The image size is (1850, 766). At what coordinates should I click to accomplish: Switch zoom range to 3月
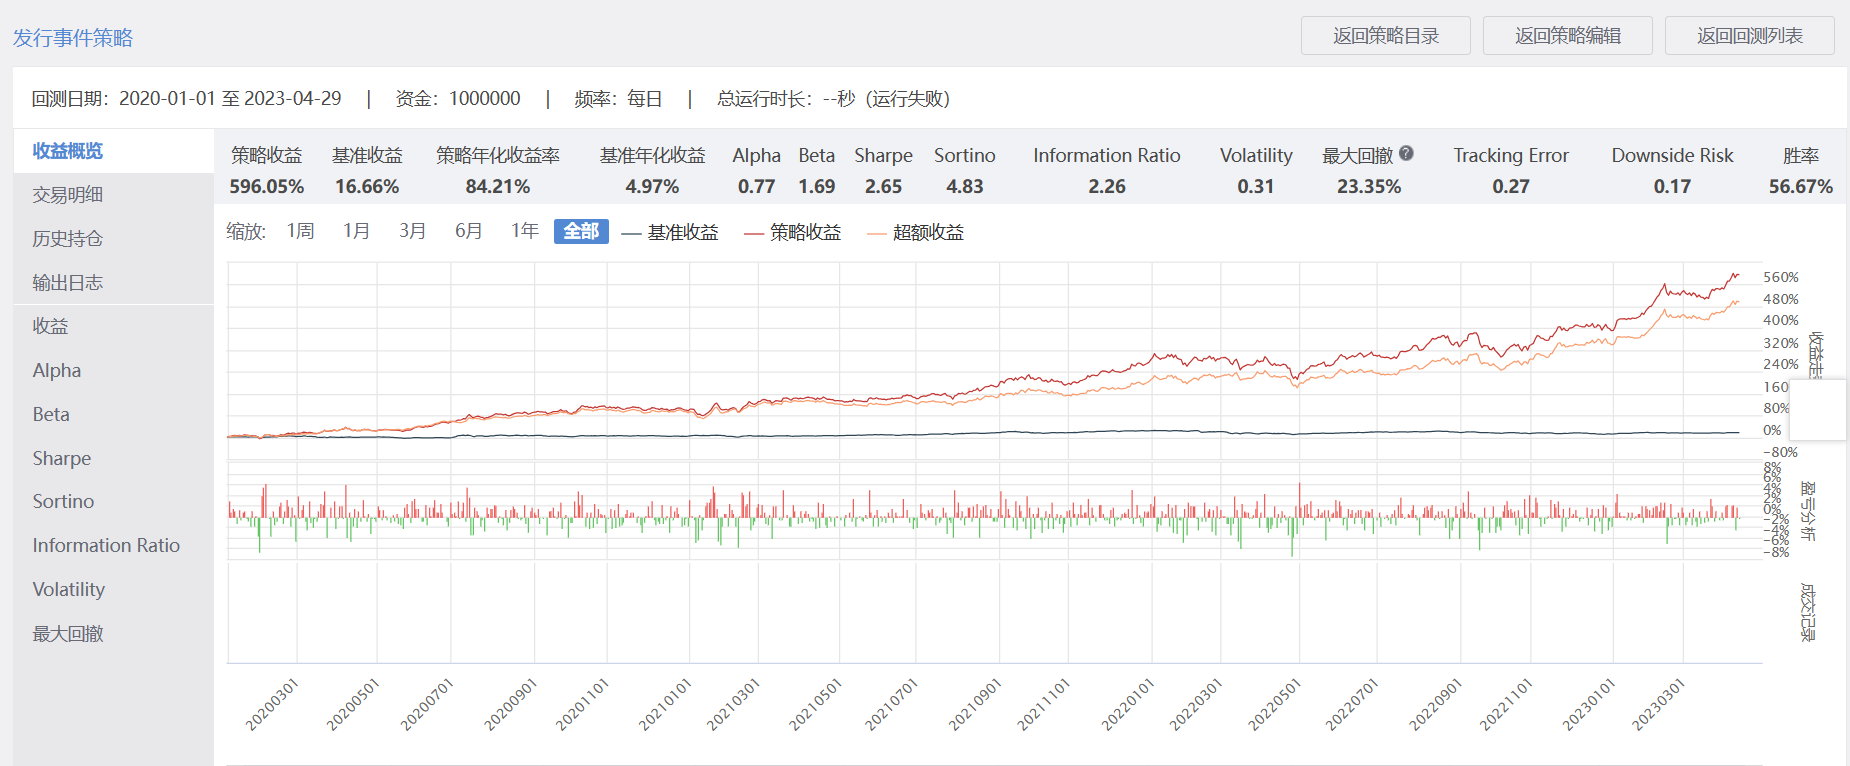[412, 231]
